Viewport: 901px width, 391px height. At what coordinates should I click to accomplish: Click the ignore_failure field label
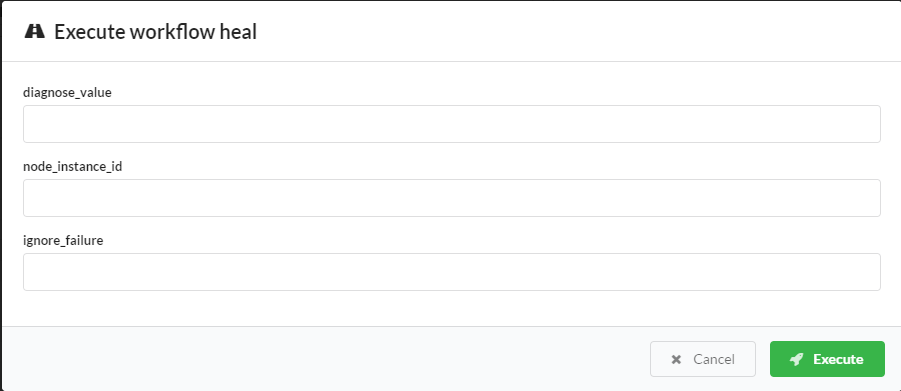click(63, 241)
